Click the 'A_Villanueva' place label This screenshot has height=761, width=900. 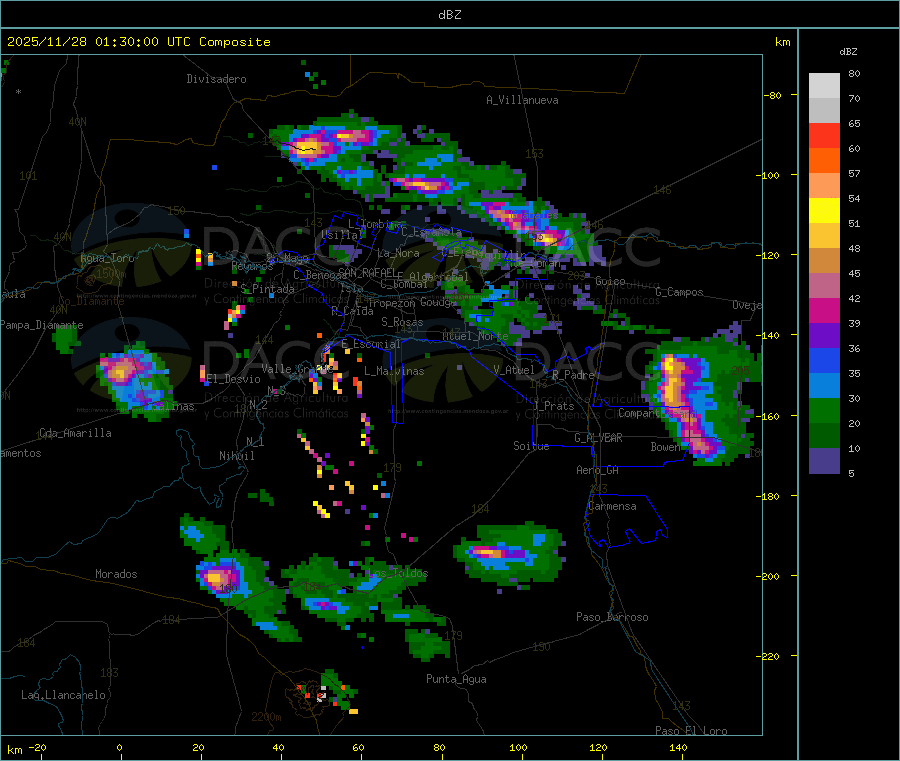522,100
